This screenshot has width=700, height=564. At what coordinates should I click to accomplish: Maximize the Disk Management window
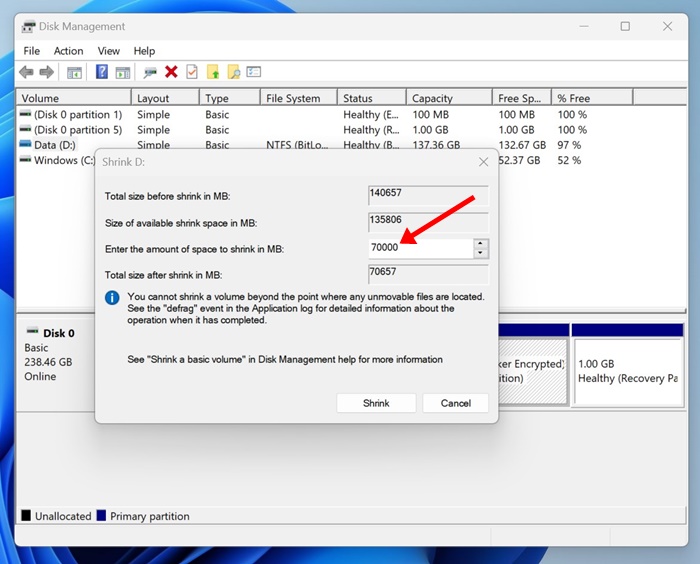pos(625,26)
